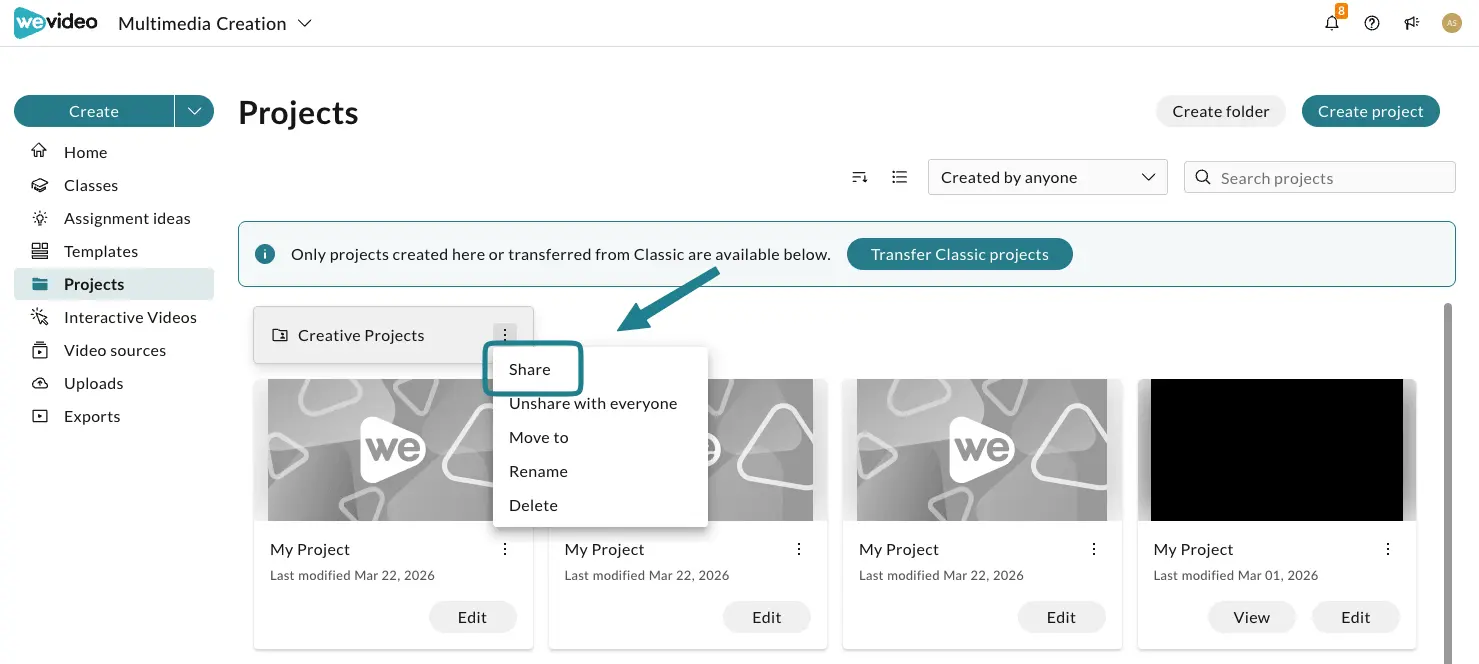Click the sort order icon
This screenshot has height=664, width=1479.
pos(860,177)
